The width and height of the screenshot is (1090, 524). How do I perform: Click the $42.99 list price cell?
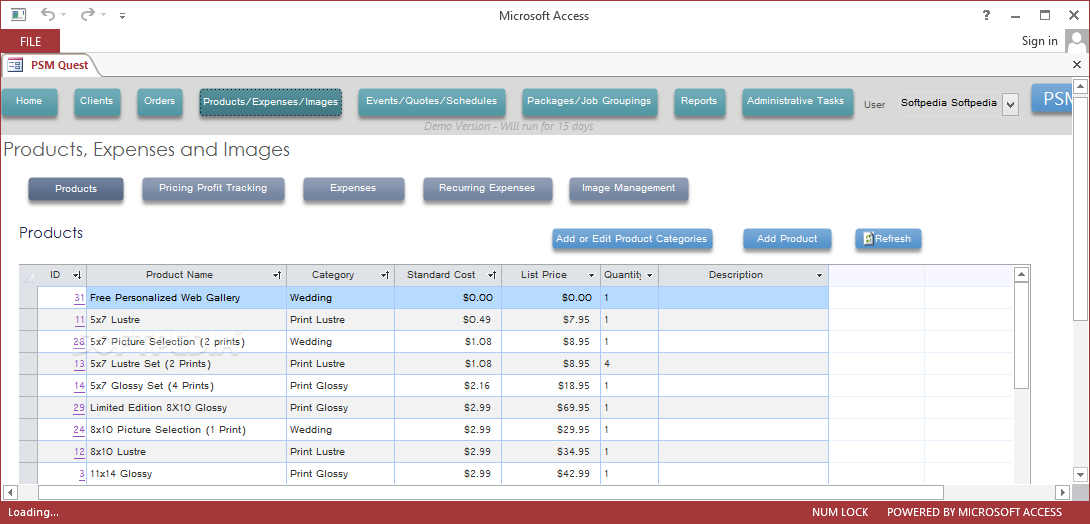coord(551,474)
